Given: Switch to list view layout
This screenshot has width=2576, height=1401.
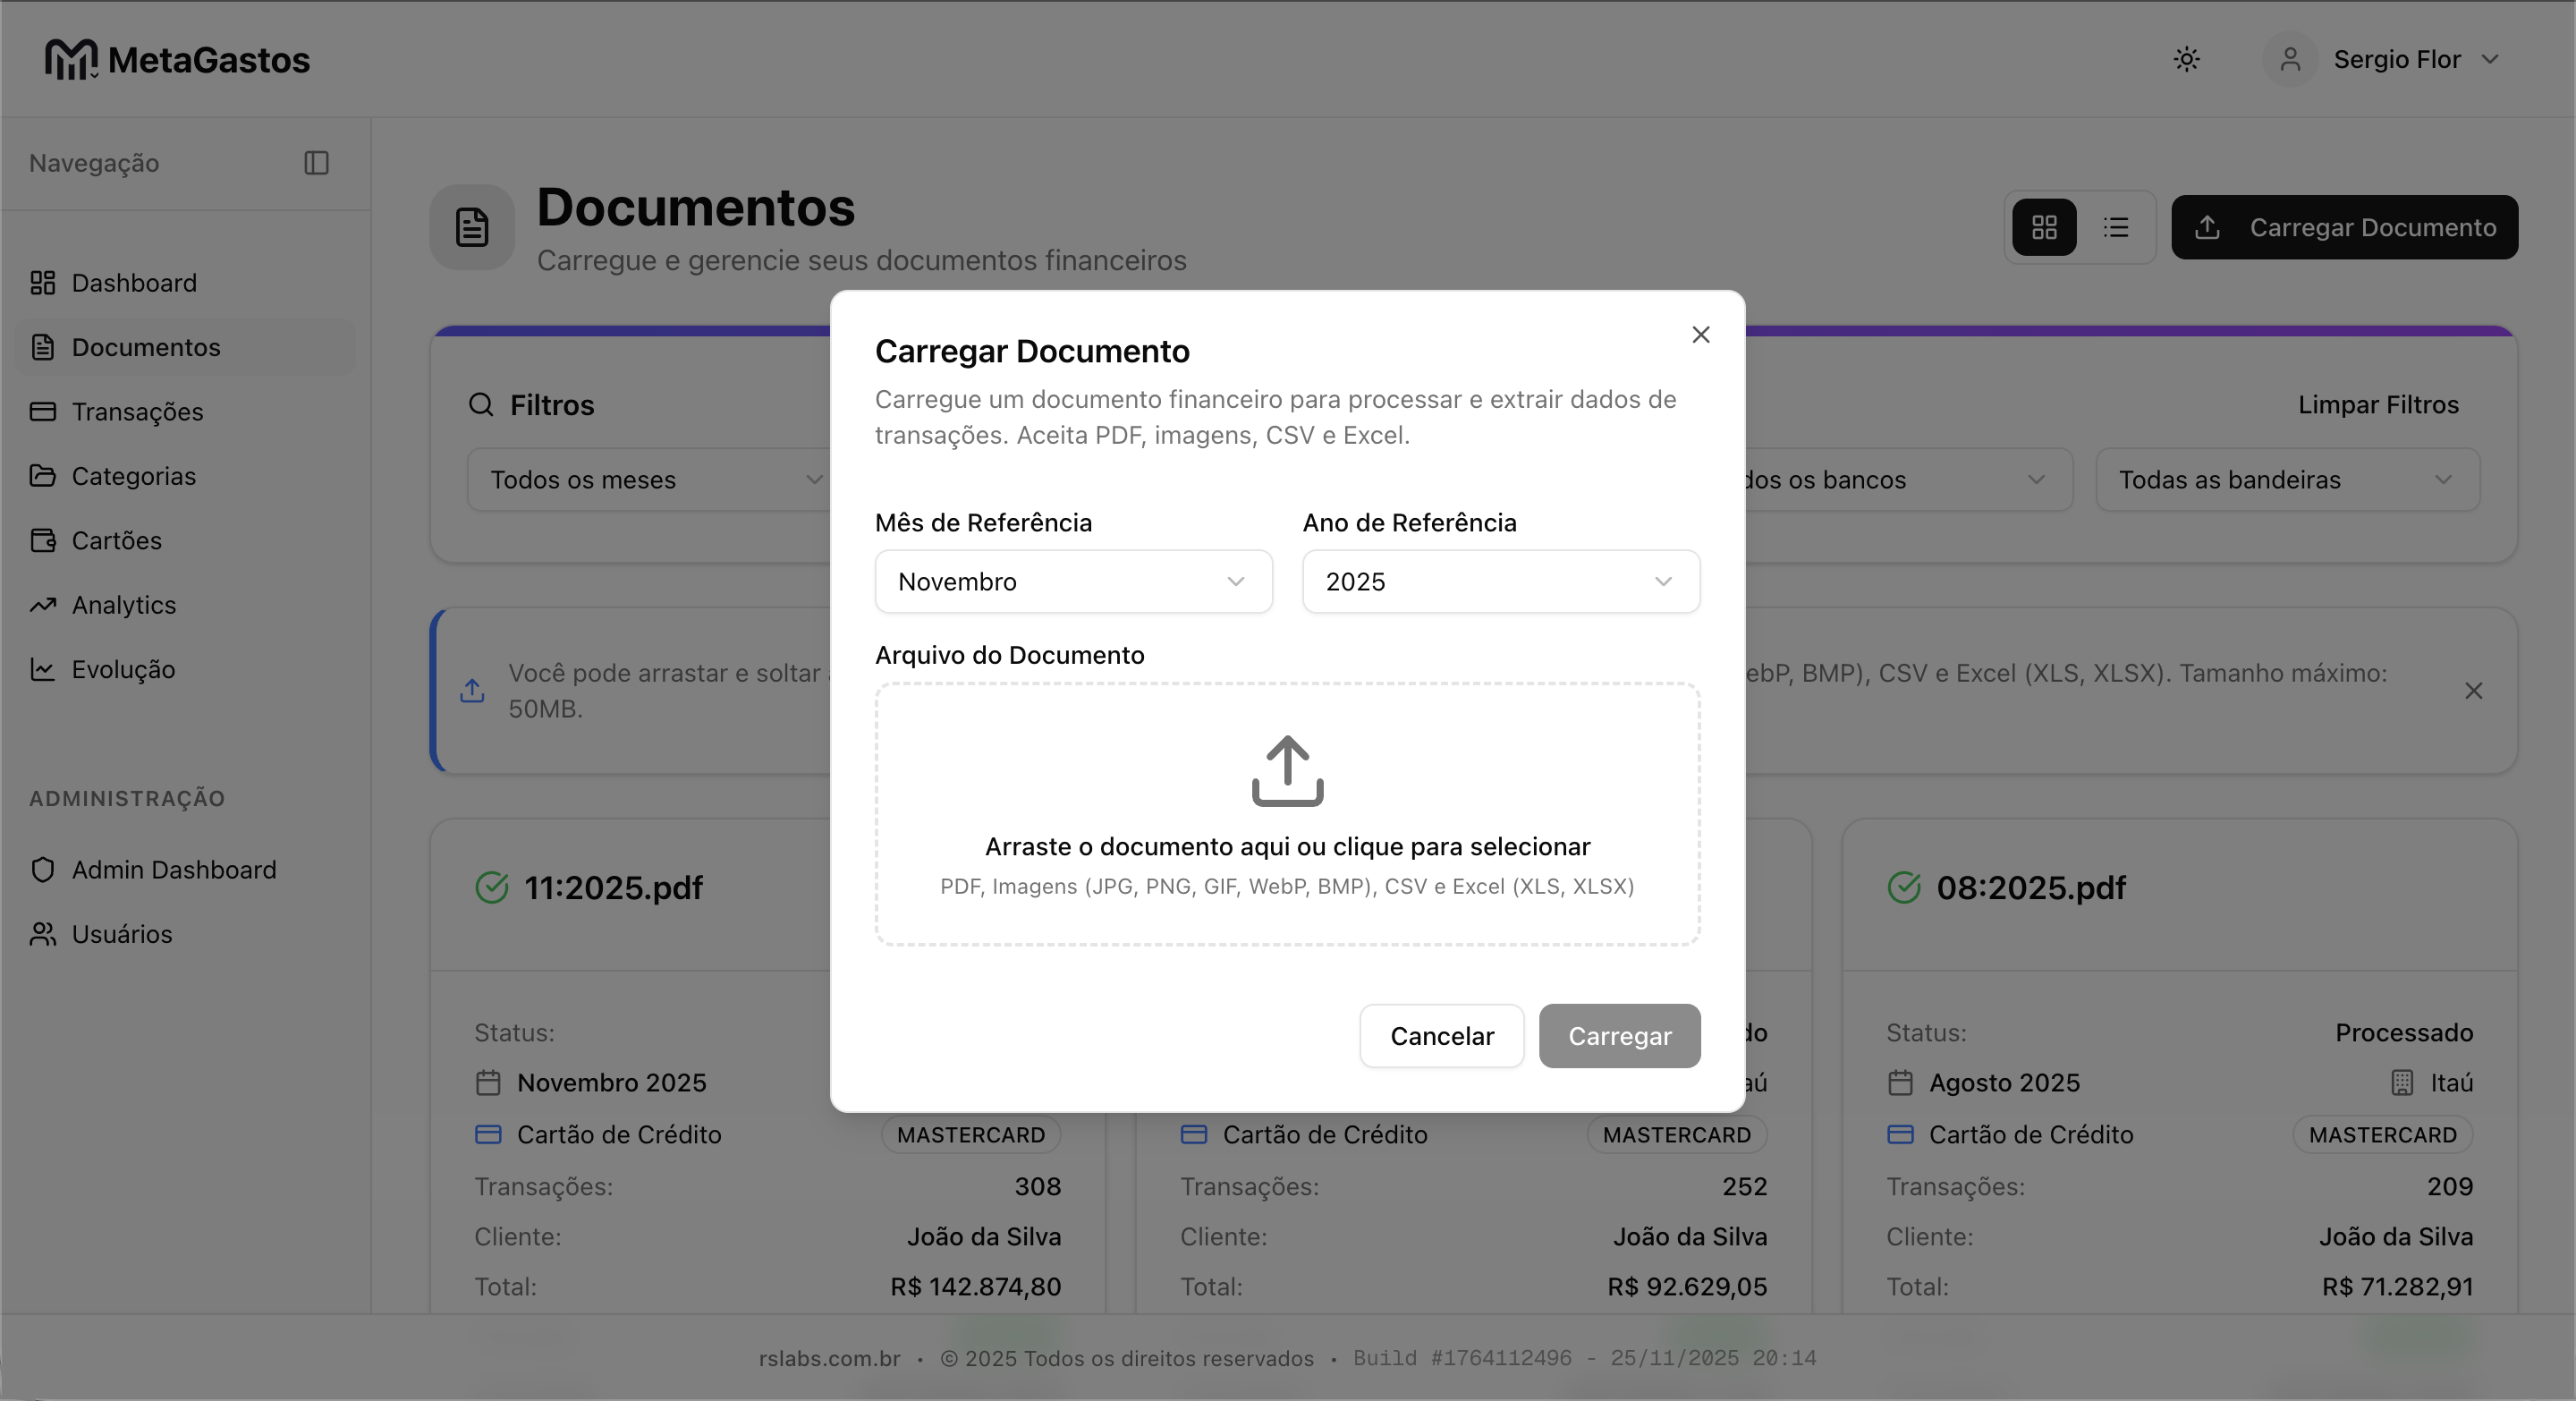Looking at the screenshot, I should tap(2116, 228).
